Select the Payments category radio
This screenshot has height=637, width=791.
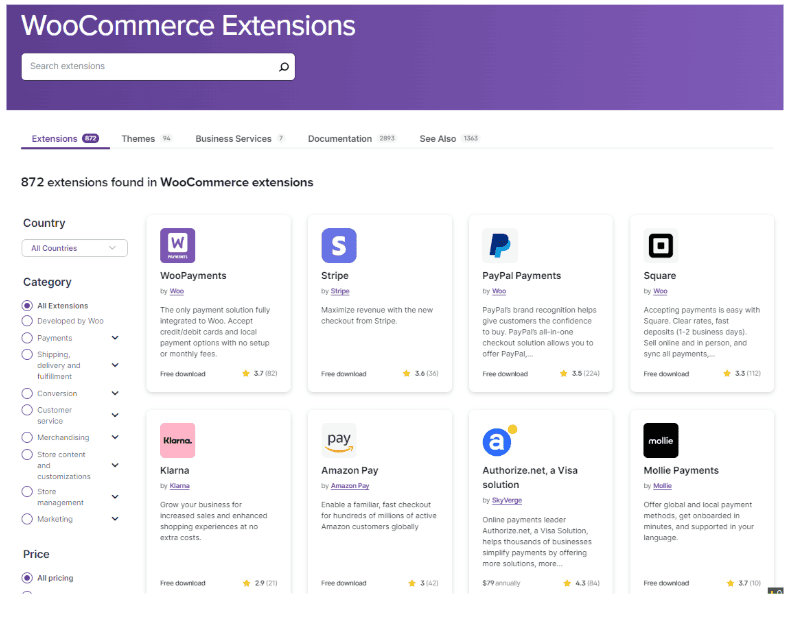pyautogui.click(x=27, y=337)
